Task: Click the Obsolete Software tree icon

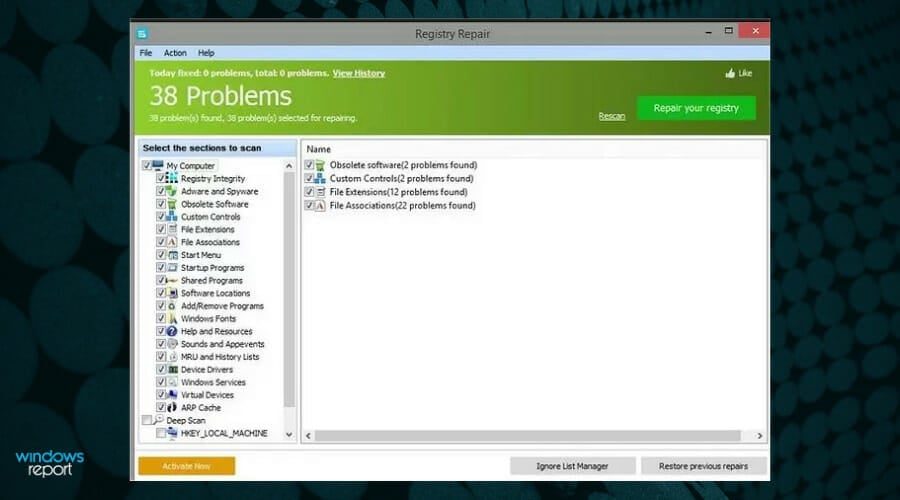Action: [x=172, y=204]
